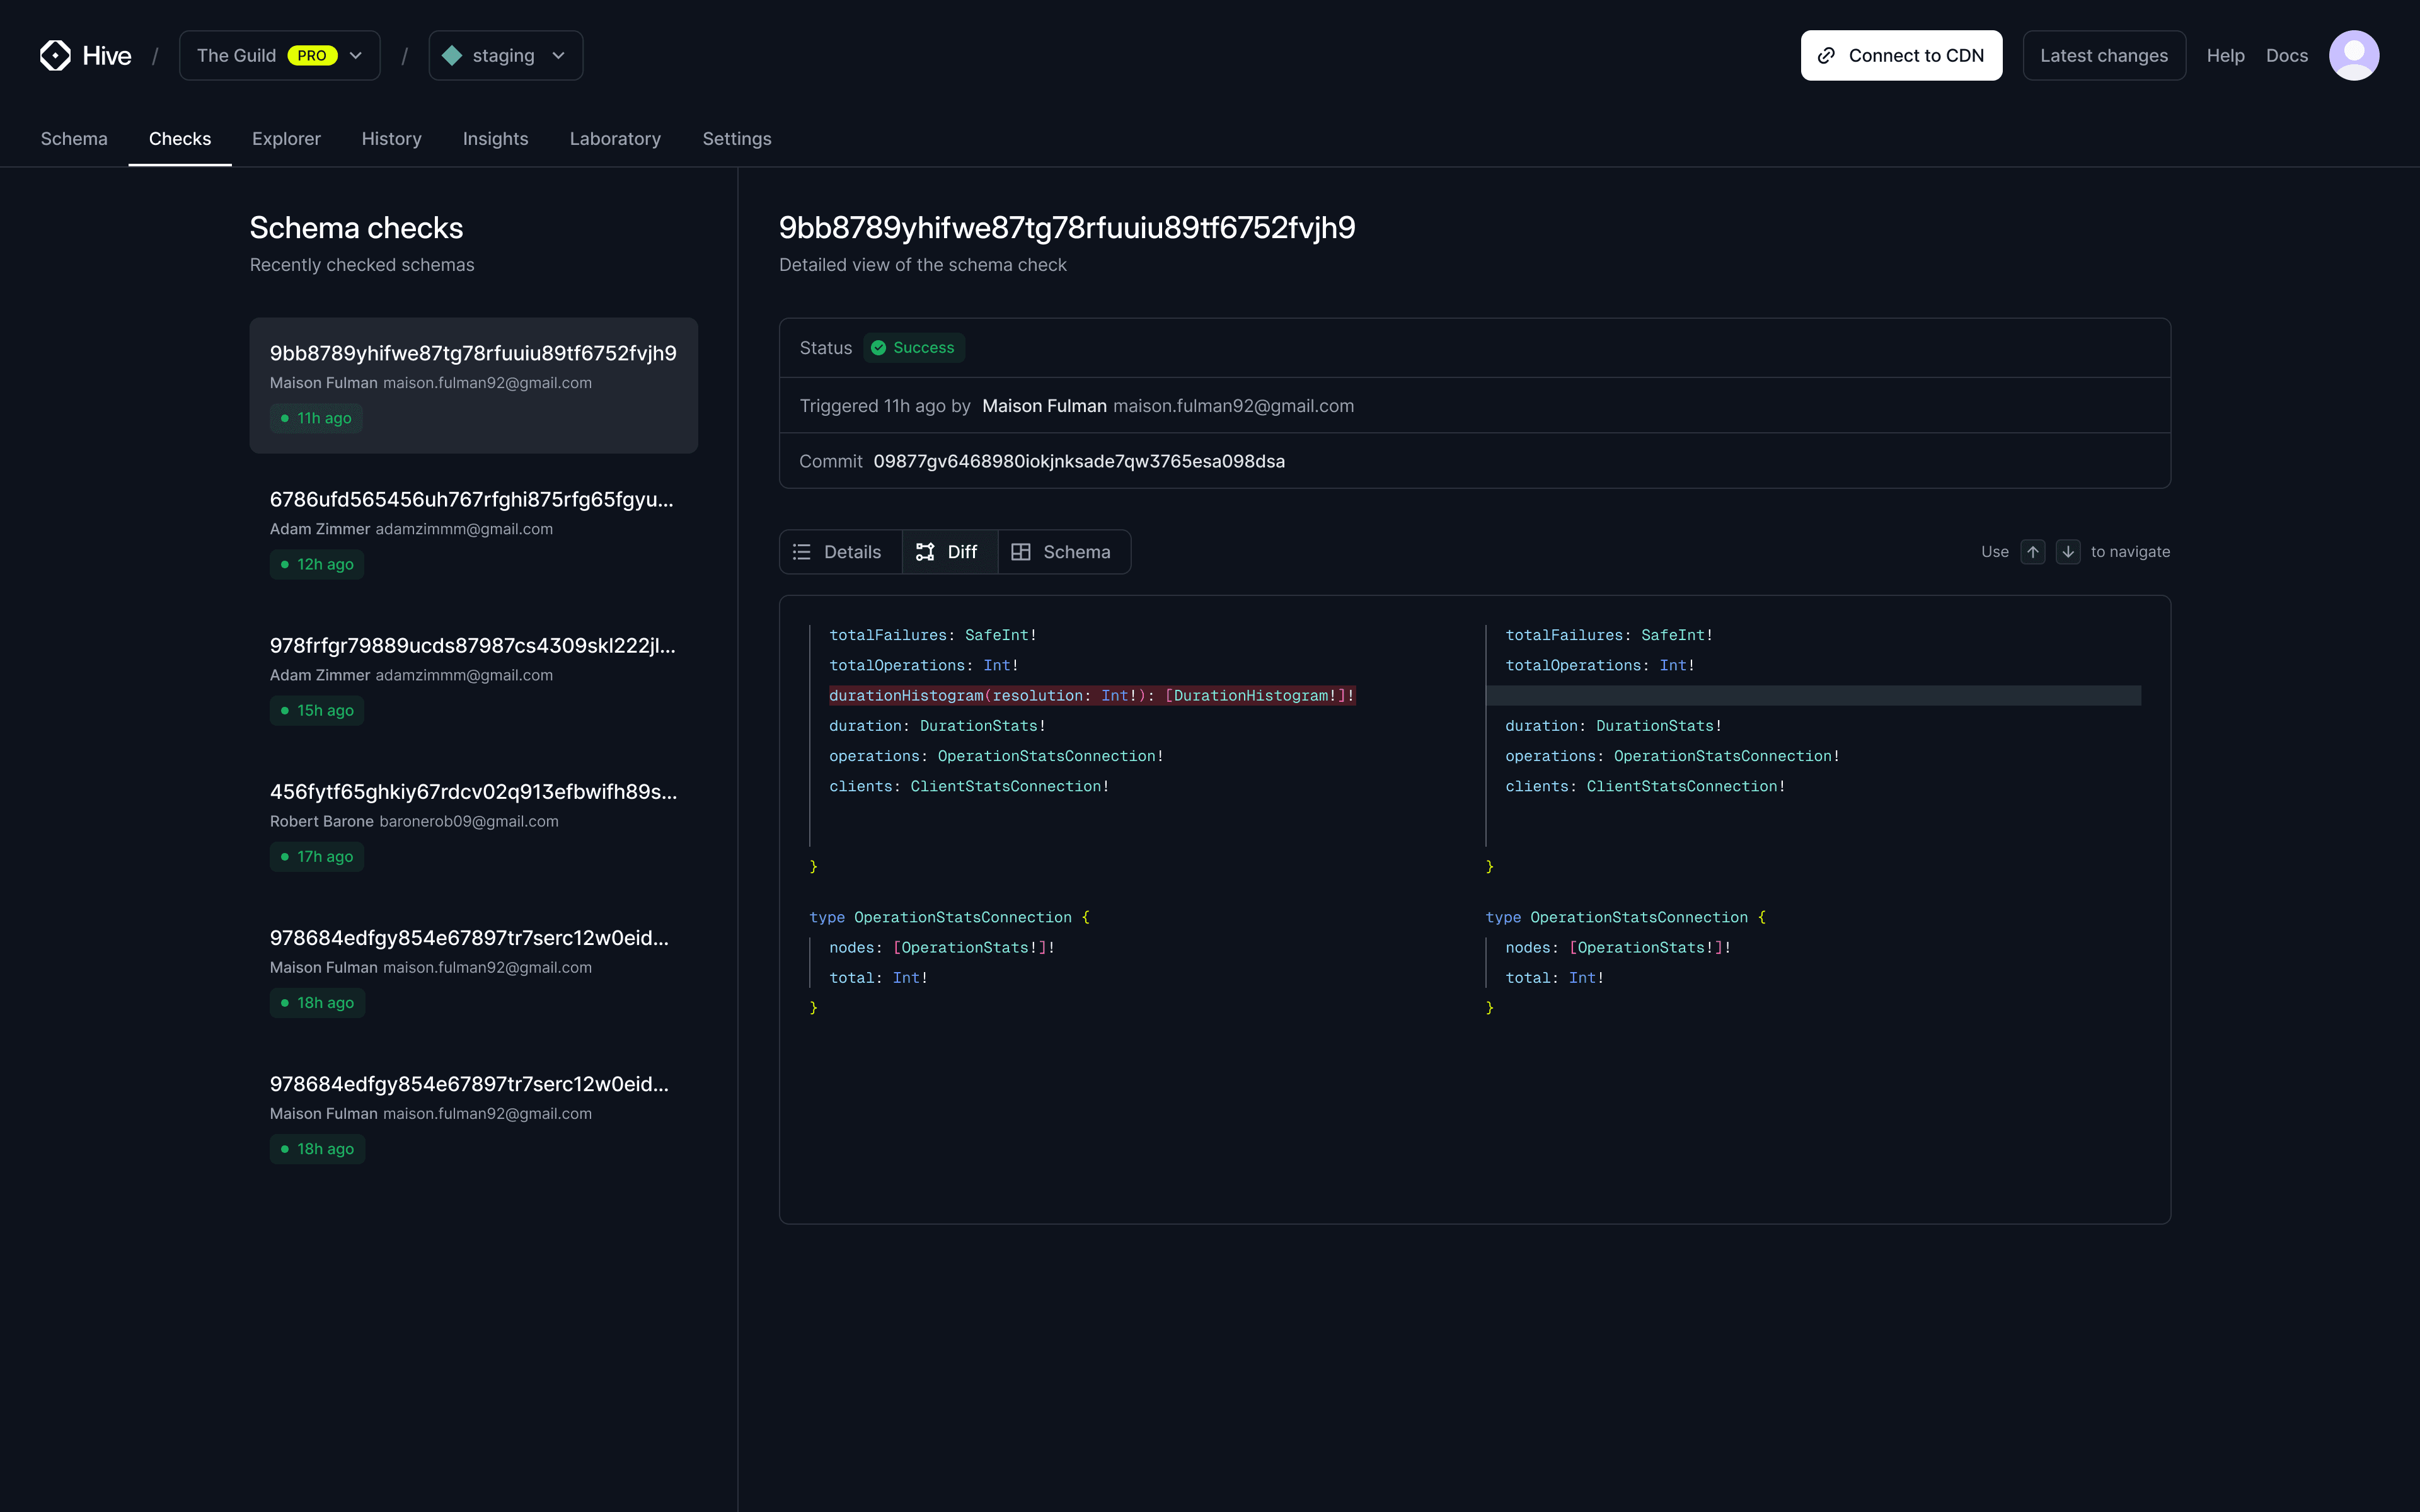The image size is (2420, 1512).
Task: Open schema check 6786ufd565456uh767rfghi875rfg65fgyu...
Action: (x=473, y=532)
